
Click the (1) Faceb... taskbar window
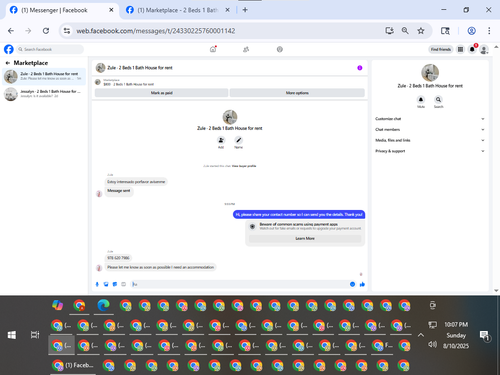pyautogui.click(x=73, y=365)
